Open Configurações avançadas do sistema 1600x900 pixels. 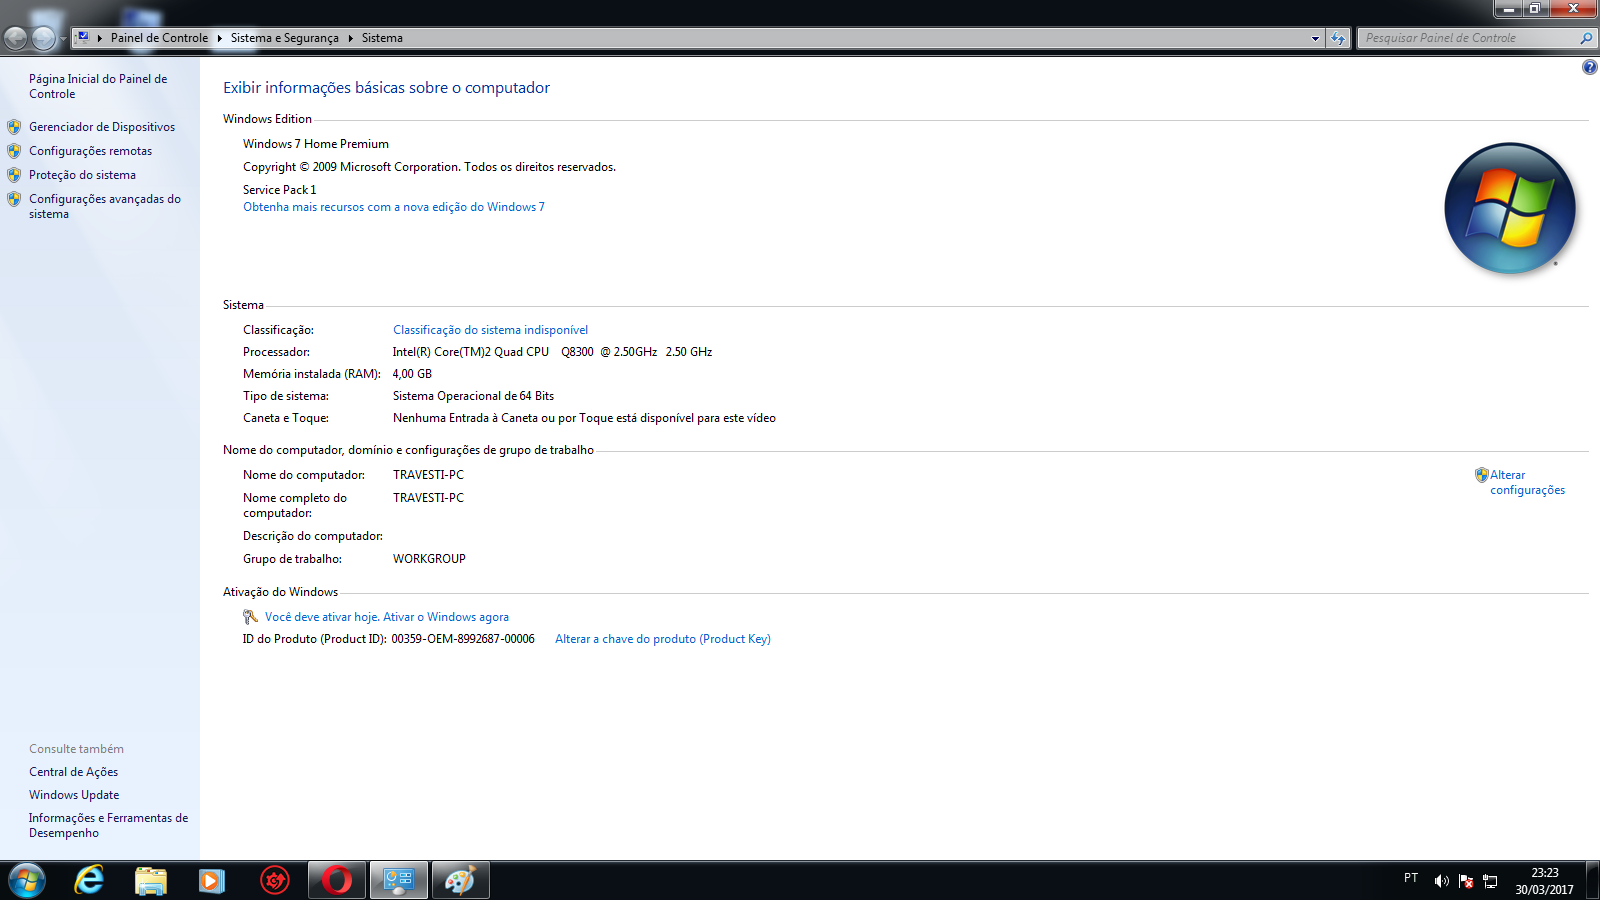point(105,206)
